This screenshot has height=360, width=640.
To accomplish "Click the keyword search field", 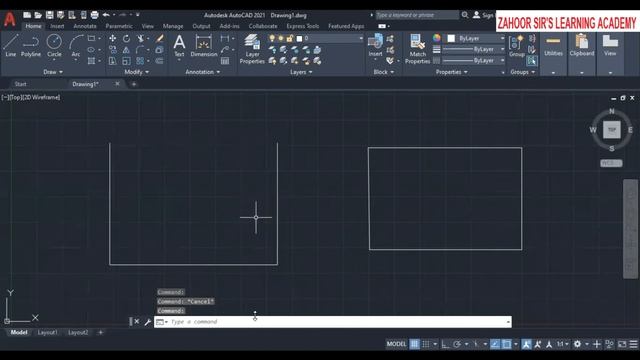I will (417, 15).
